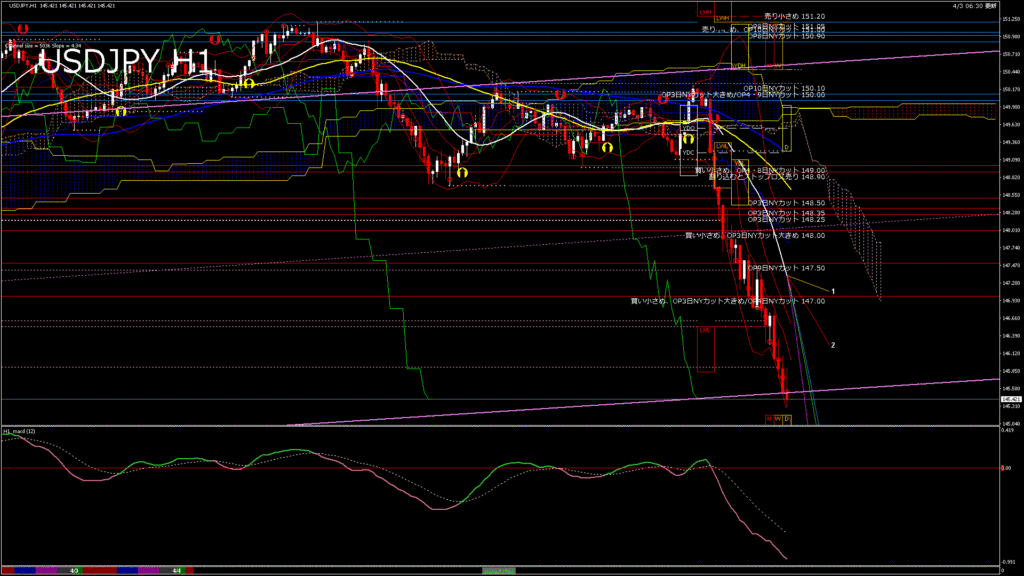Screen dimensions: 1024x576
Task: Click the 4/5 date marker in bottom bar
Action: coord(74,571)
